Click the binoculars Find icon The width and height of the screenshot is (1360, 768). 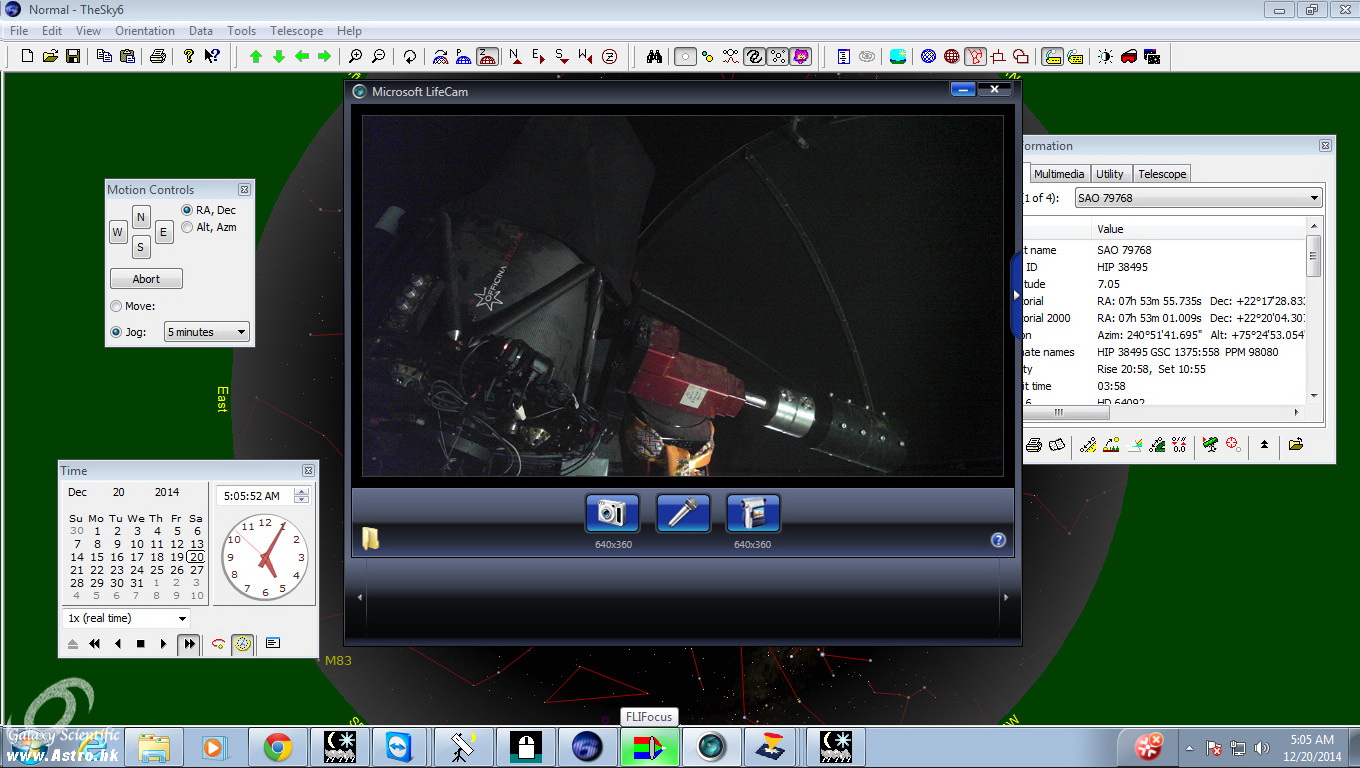(654, 57)
